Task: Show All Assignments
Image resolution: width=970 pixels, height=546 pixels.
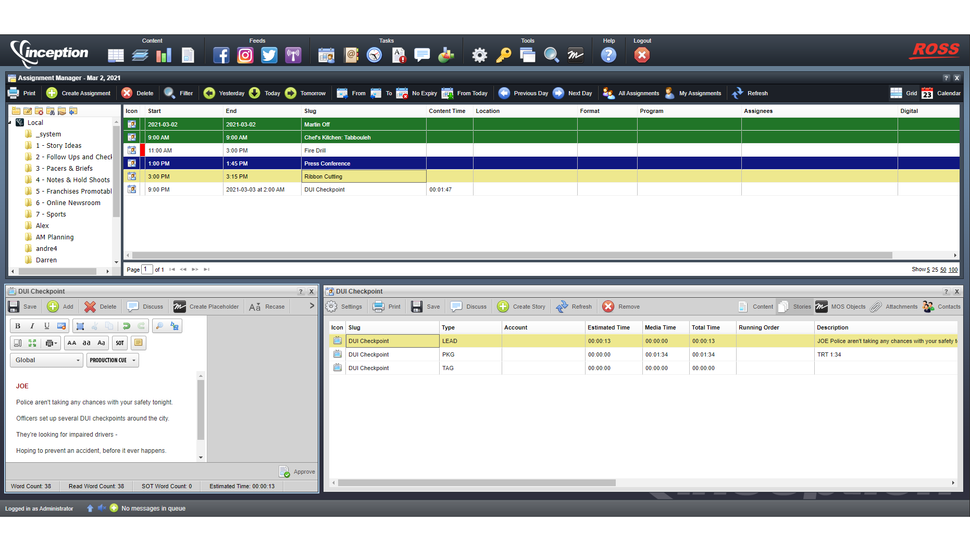Action: (x=631, y=93)
